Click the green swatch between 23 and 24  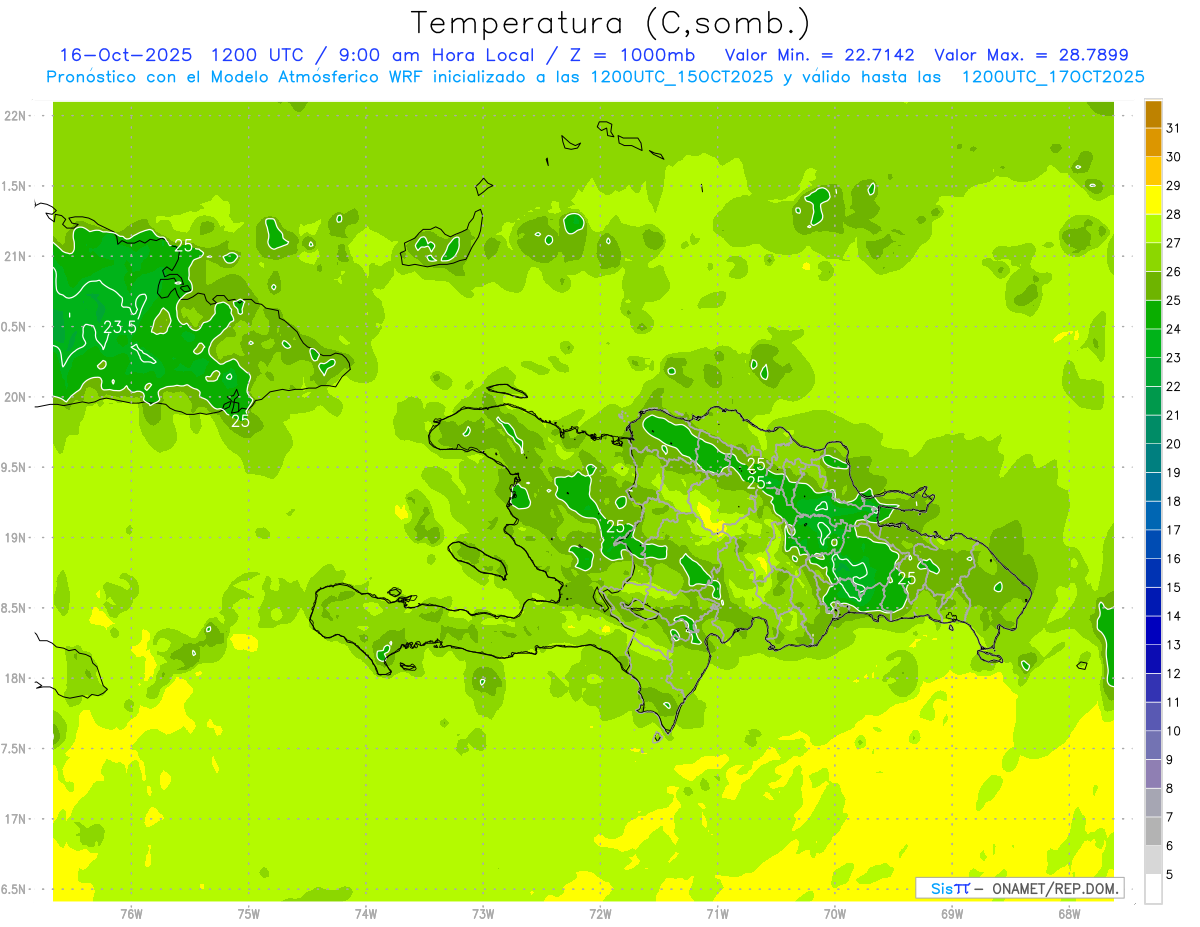1153,343
